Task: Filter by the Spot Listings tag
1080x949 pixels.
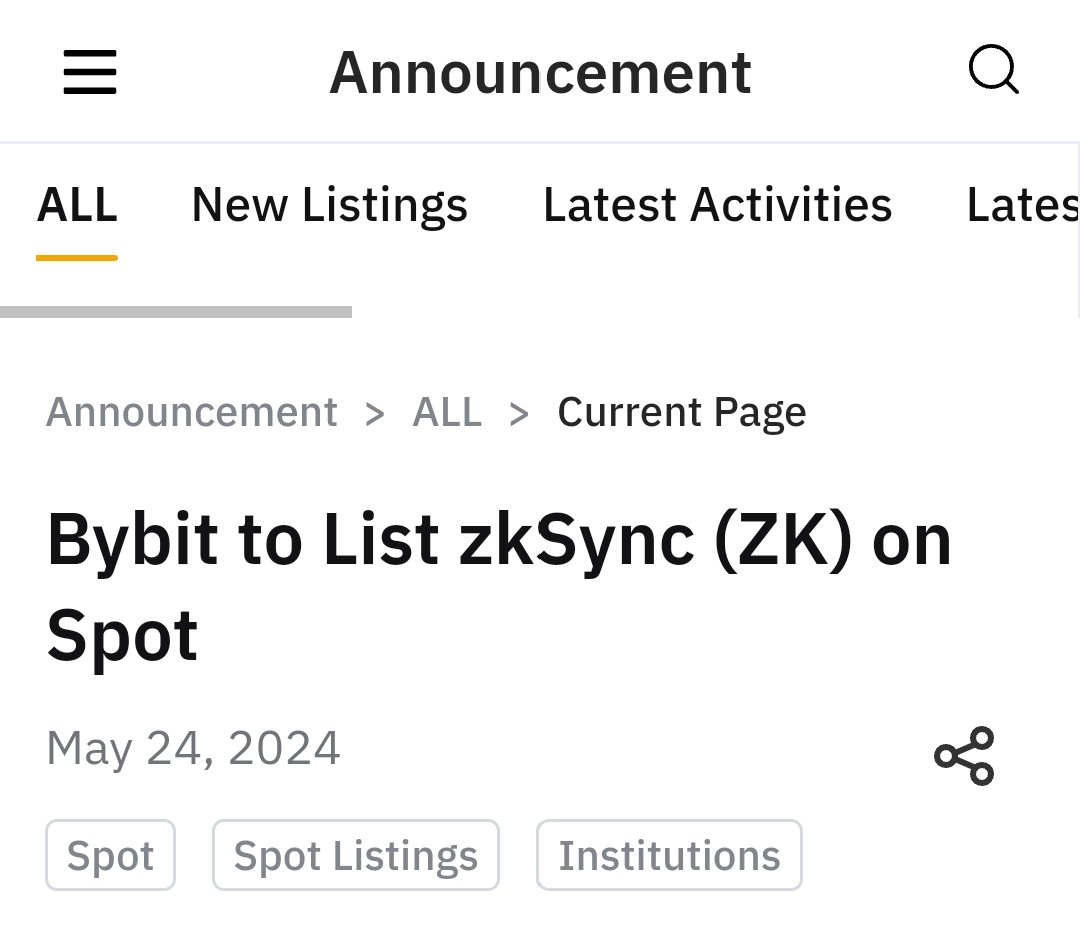Action: (x=355, y=855)
